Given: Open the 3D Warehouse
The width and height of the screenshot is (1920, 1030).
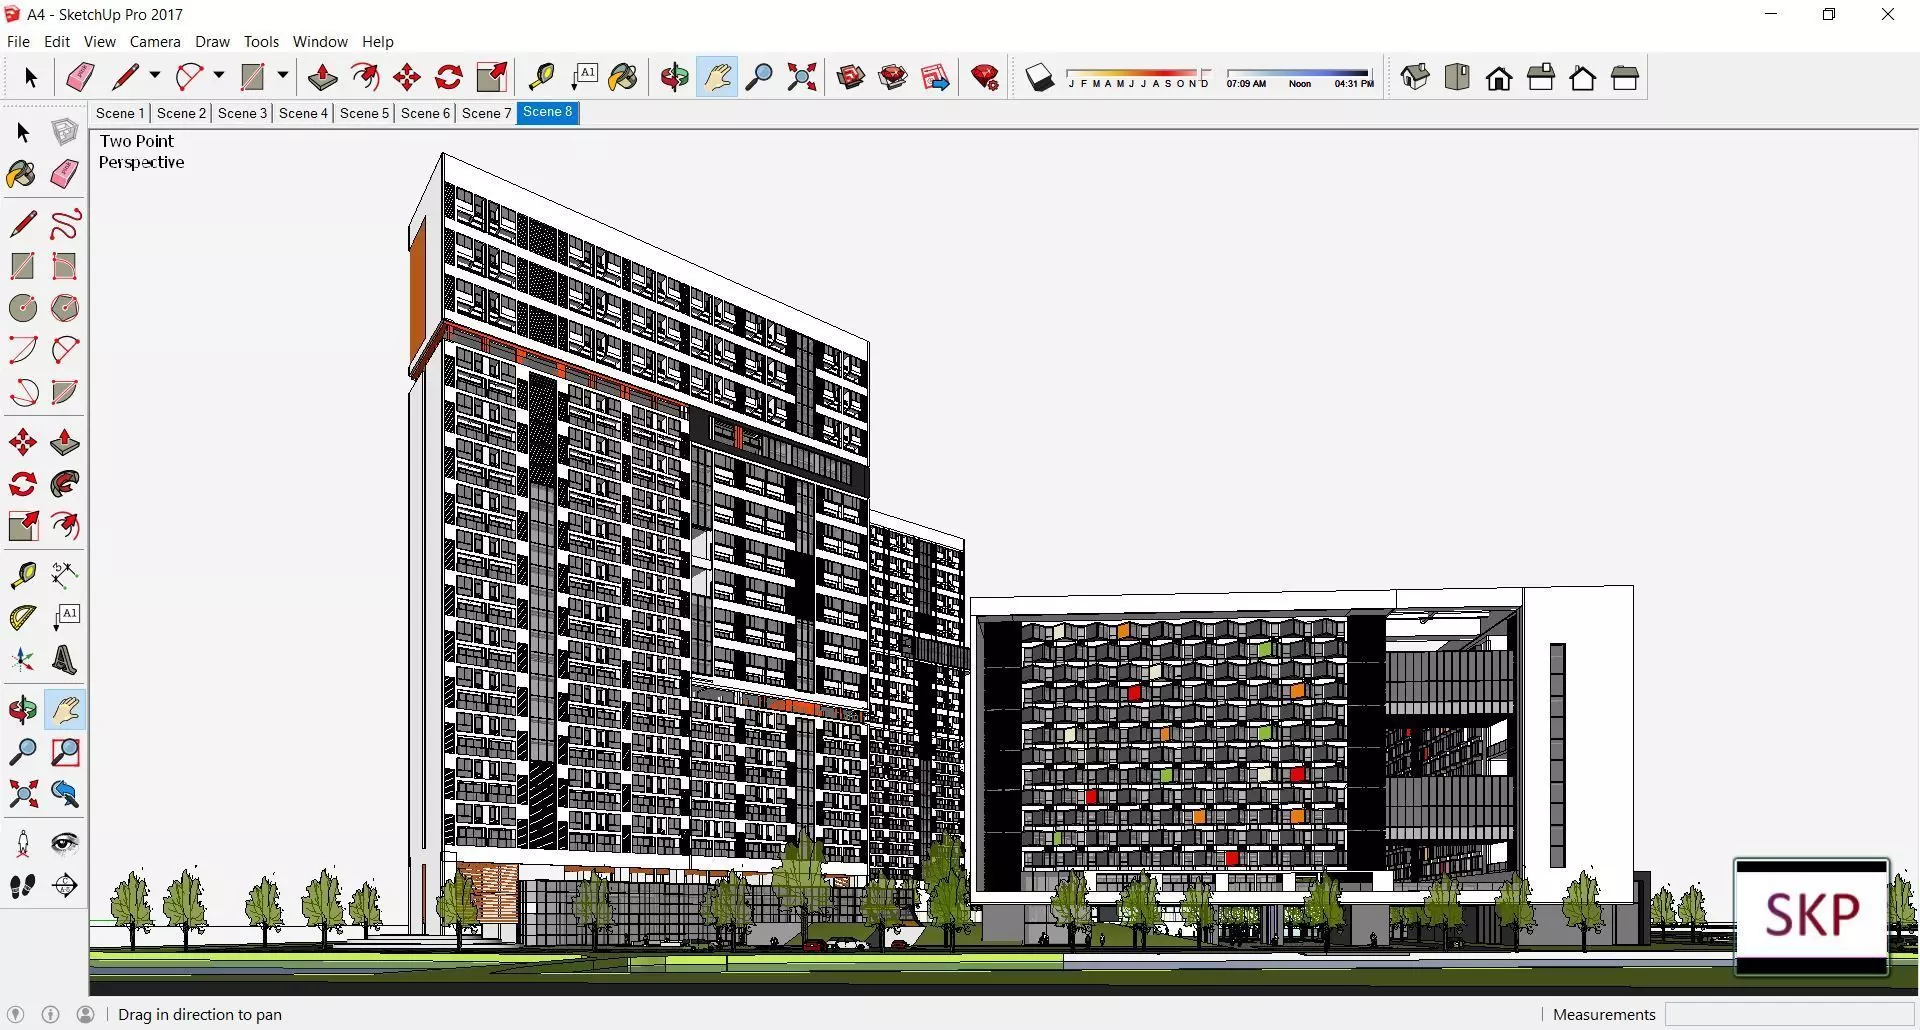Looking at the screenshot, I should tap(851, 77).
